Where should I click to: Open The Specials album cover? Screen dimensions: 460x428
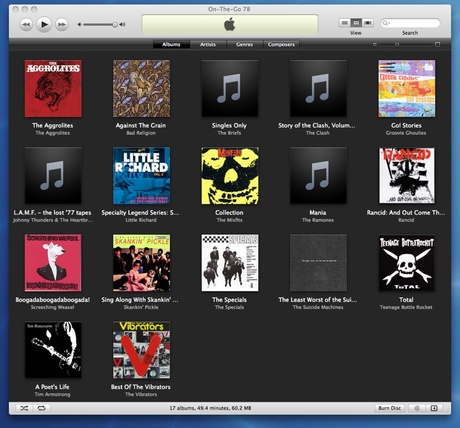point(230,263)
